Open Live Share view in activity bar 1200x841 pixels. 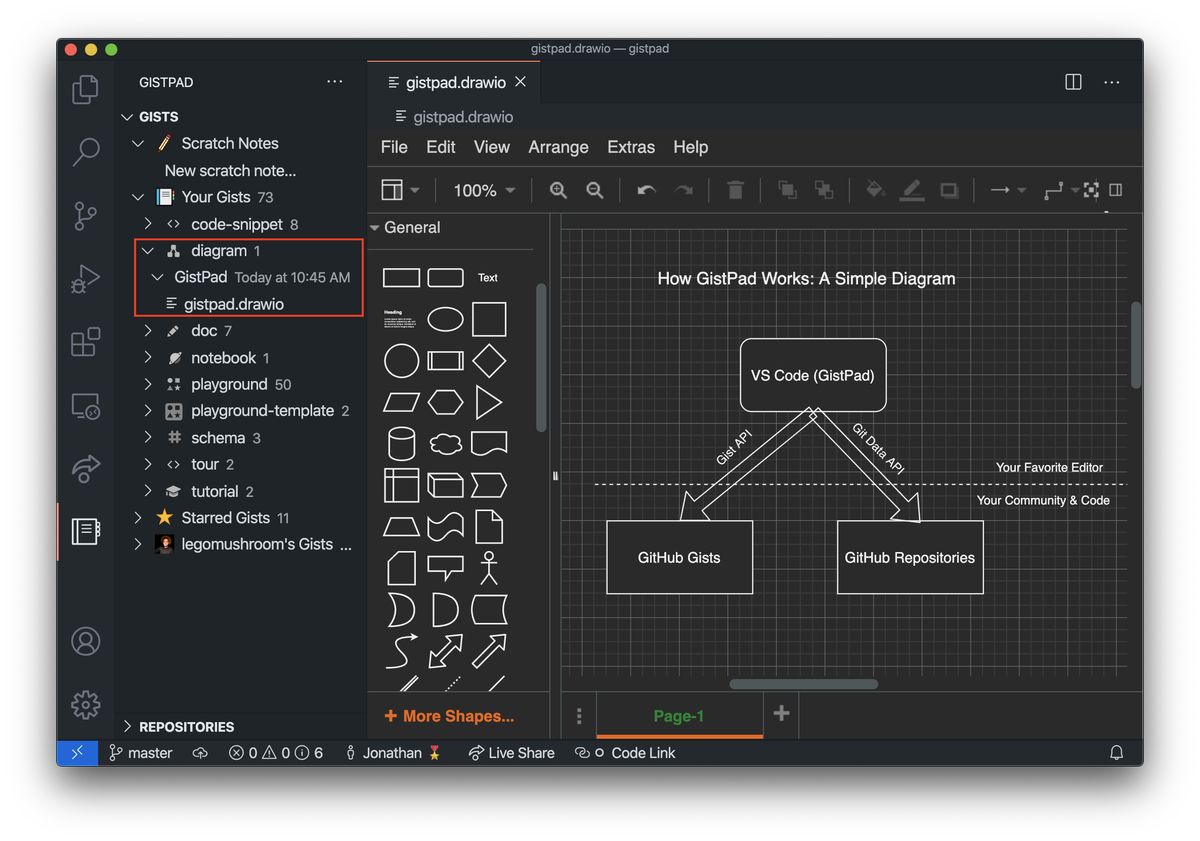click(86, 468)
